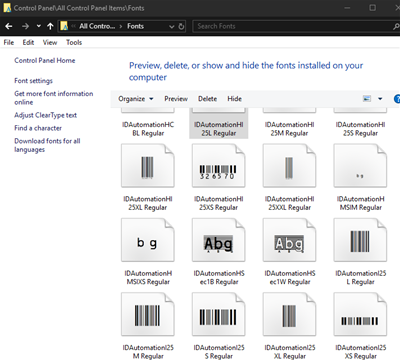
Task: Click IDAutomationHI25XXL Regular file name
Action: tap(289, 203)
